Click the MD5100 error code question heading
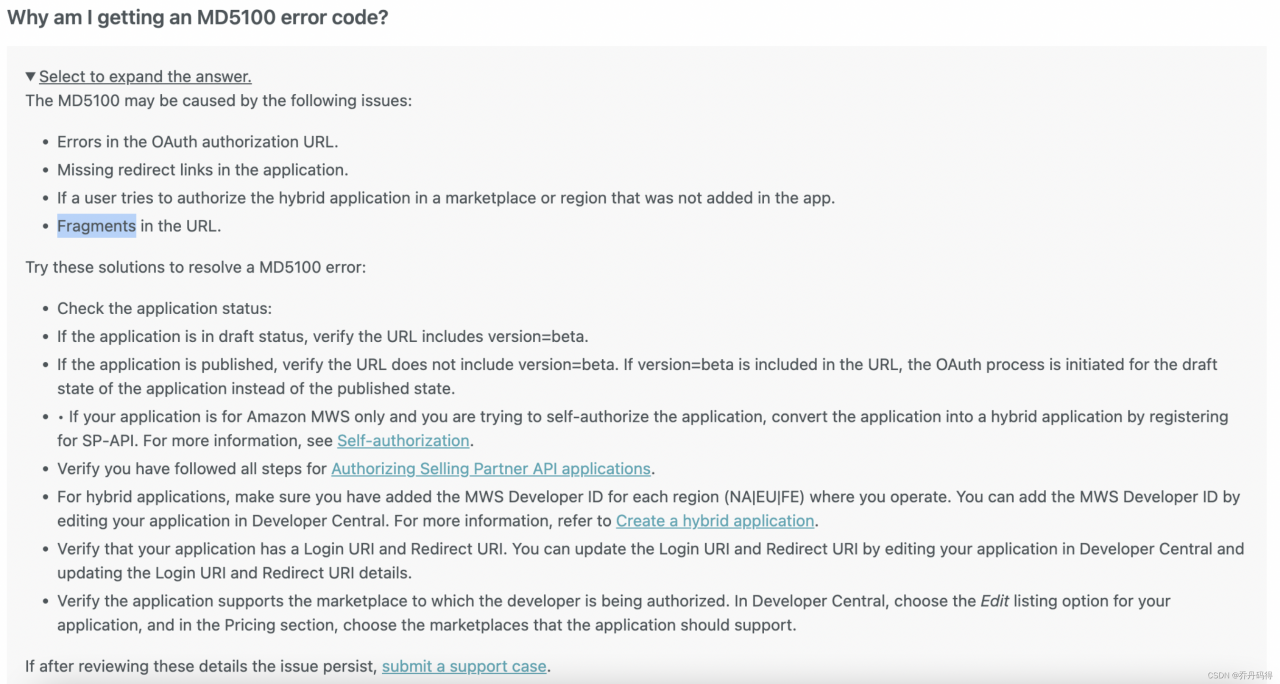1280x684 pixels. [197, 17]
